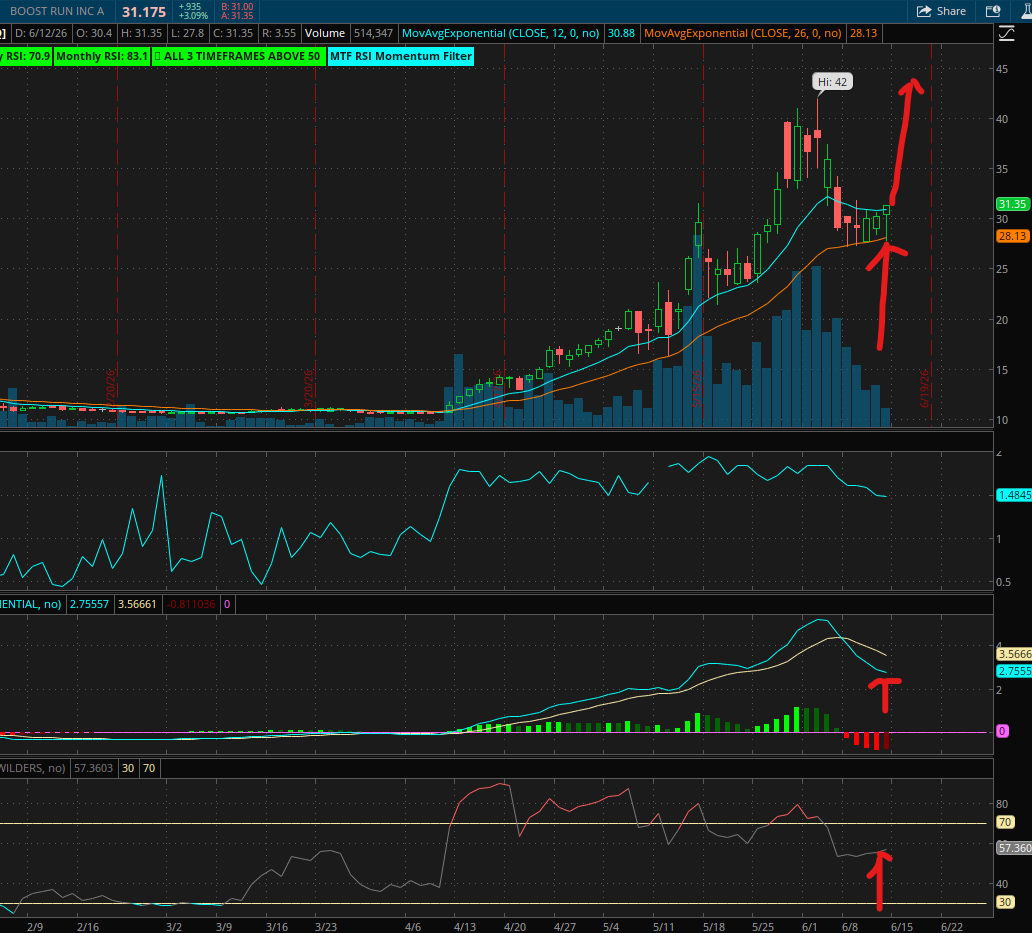Click the close value C: 31.35
Viewport: 1032px width, 933px height.
tap(232, 33)
